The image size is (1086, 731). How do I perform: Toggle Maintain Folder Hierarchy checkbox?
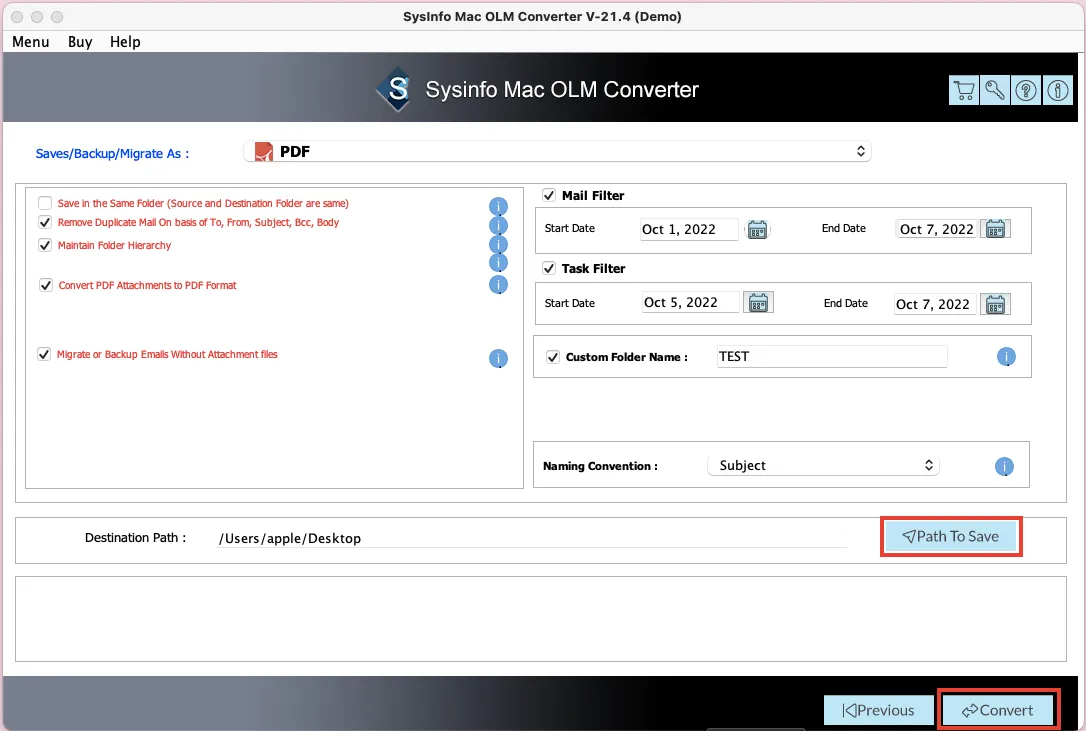(45, 245)
